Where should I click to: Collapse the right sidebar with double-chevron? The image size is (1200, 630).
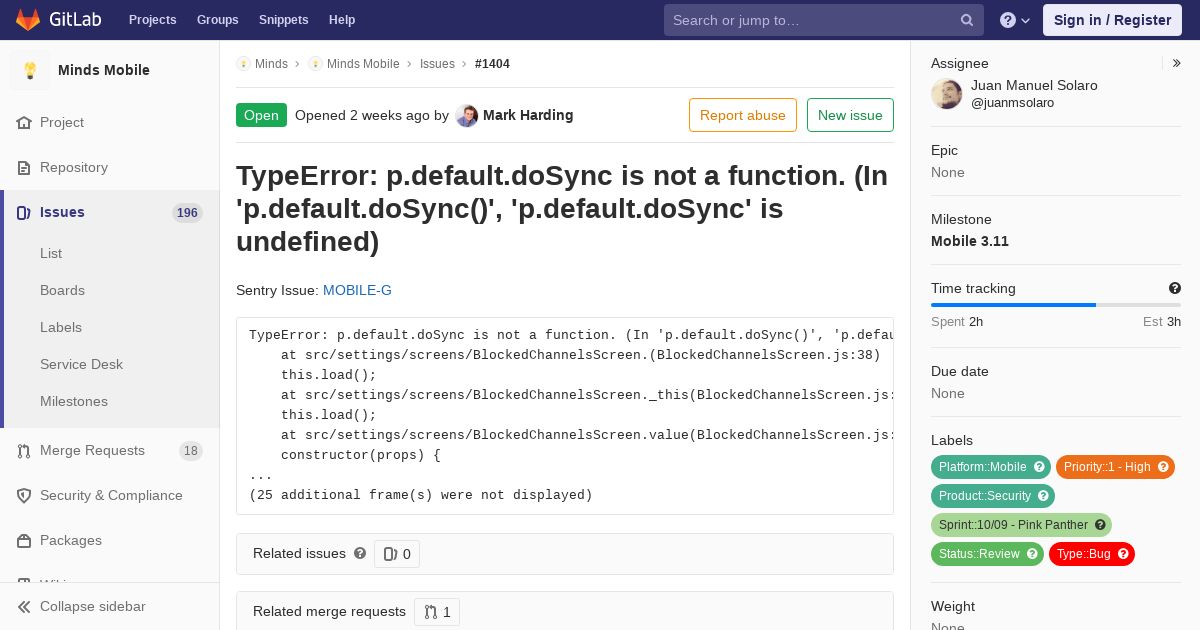1177,63
